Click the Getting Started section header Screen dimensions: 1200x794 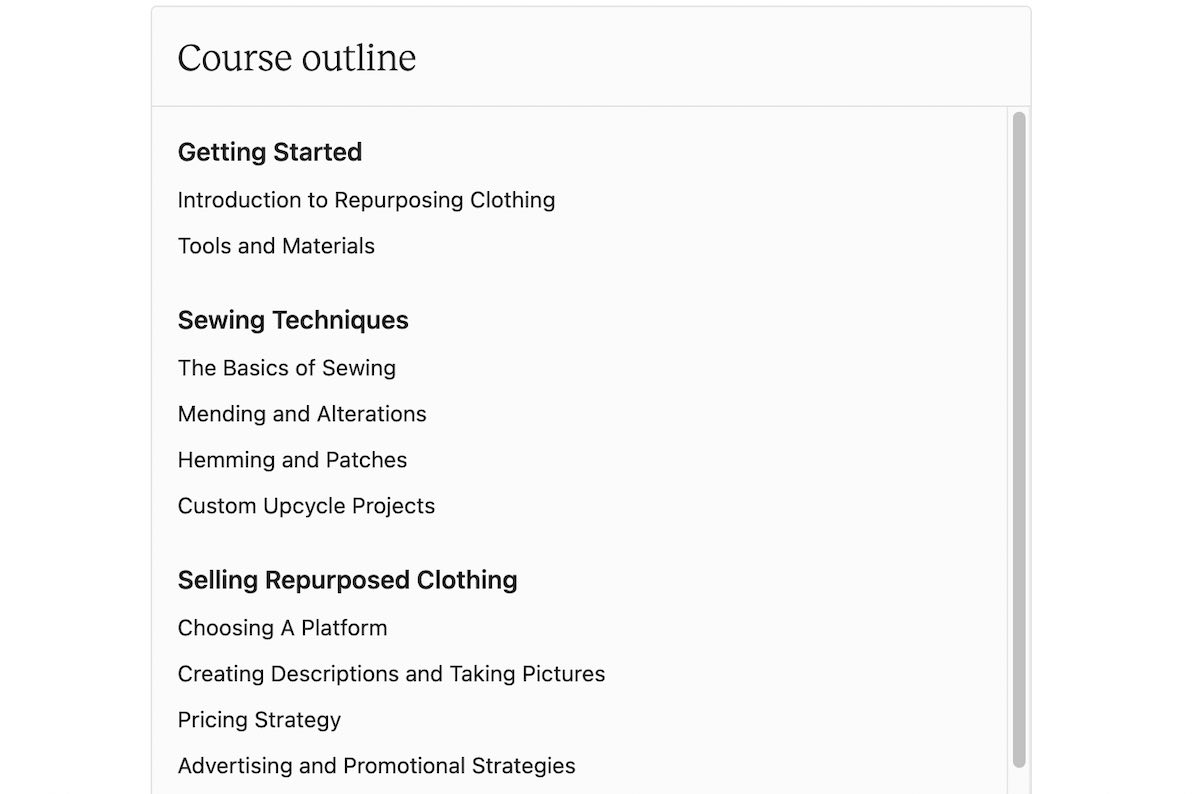coord(269,152)
